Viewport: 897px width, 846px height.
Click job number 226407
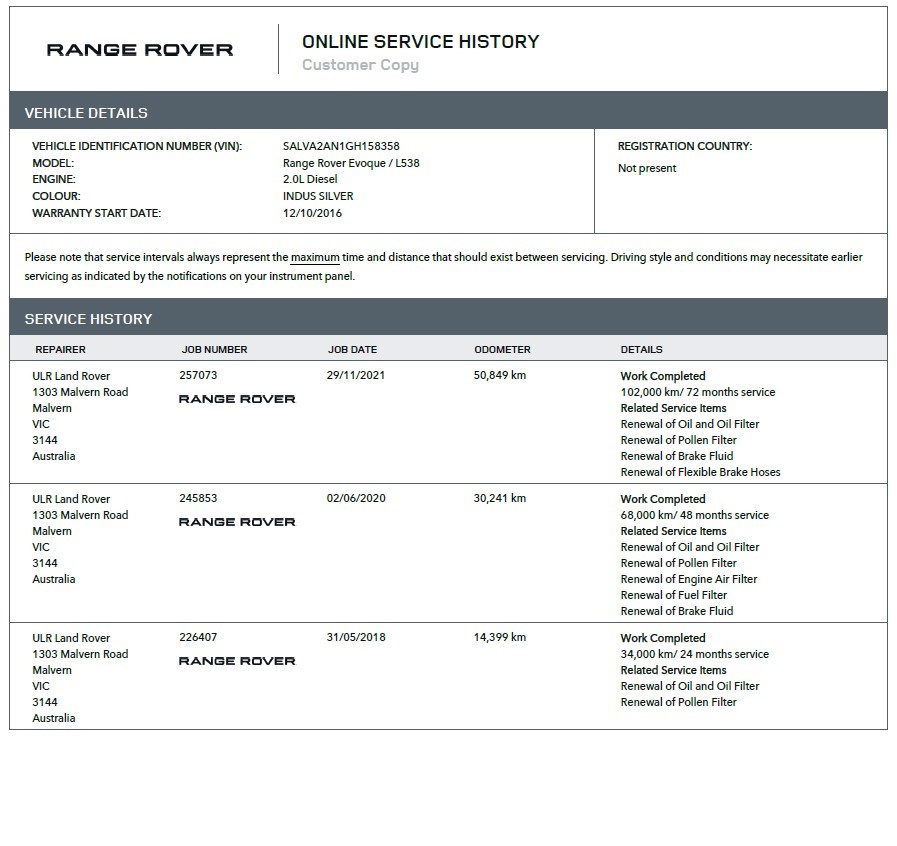point(198,638)
